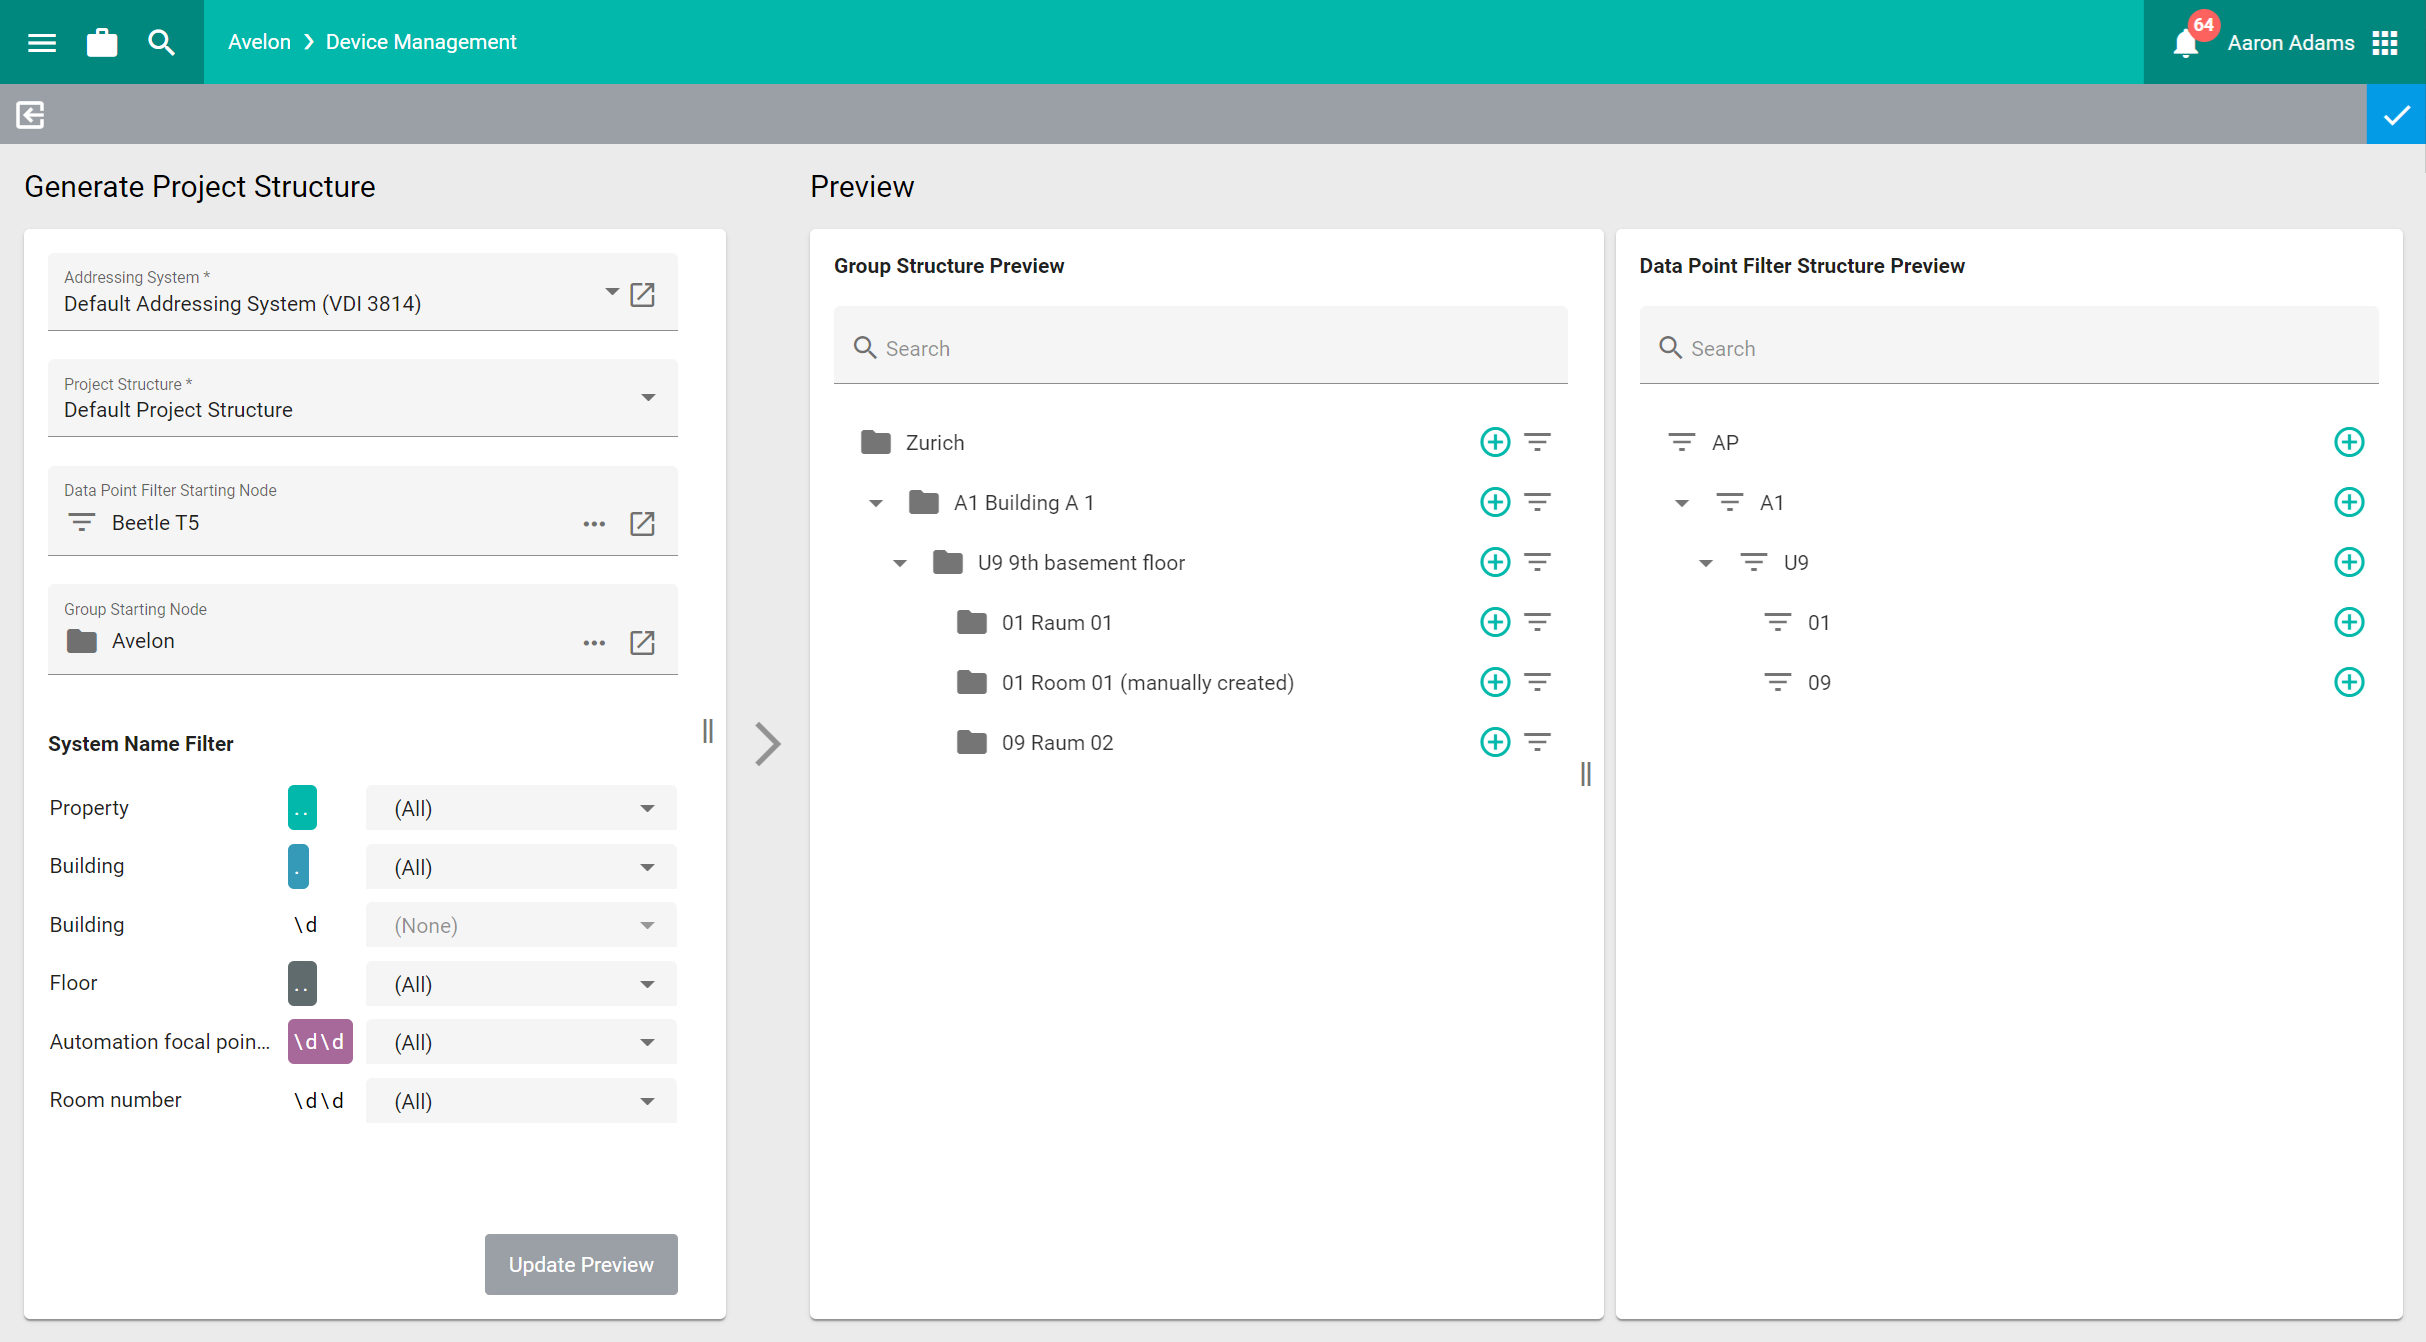The width and height of the screenshot is (2426, 1342).
Task: Open the notifications bell
Action: pos(2186,43)
